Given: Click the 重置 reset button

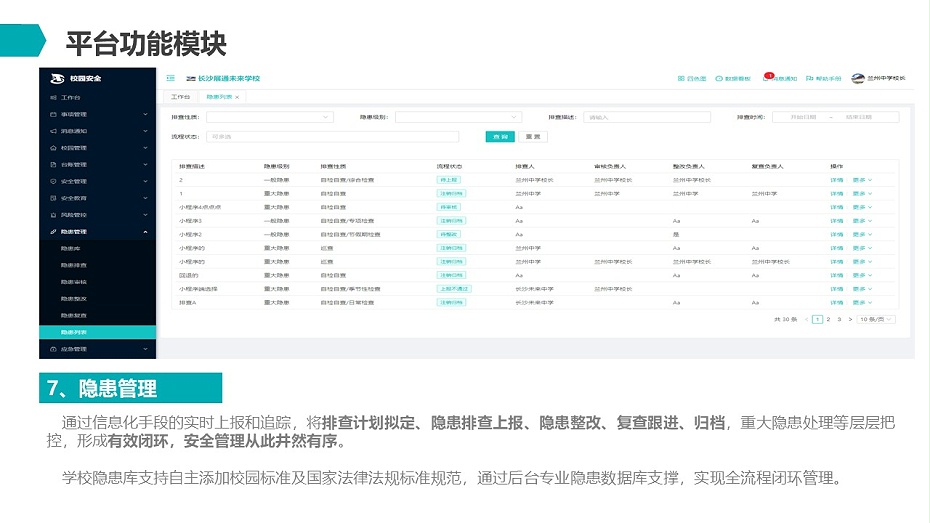Looking at the screenshot, I should click(533, 137).
